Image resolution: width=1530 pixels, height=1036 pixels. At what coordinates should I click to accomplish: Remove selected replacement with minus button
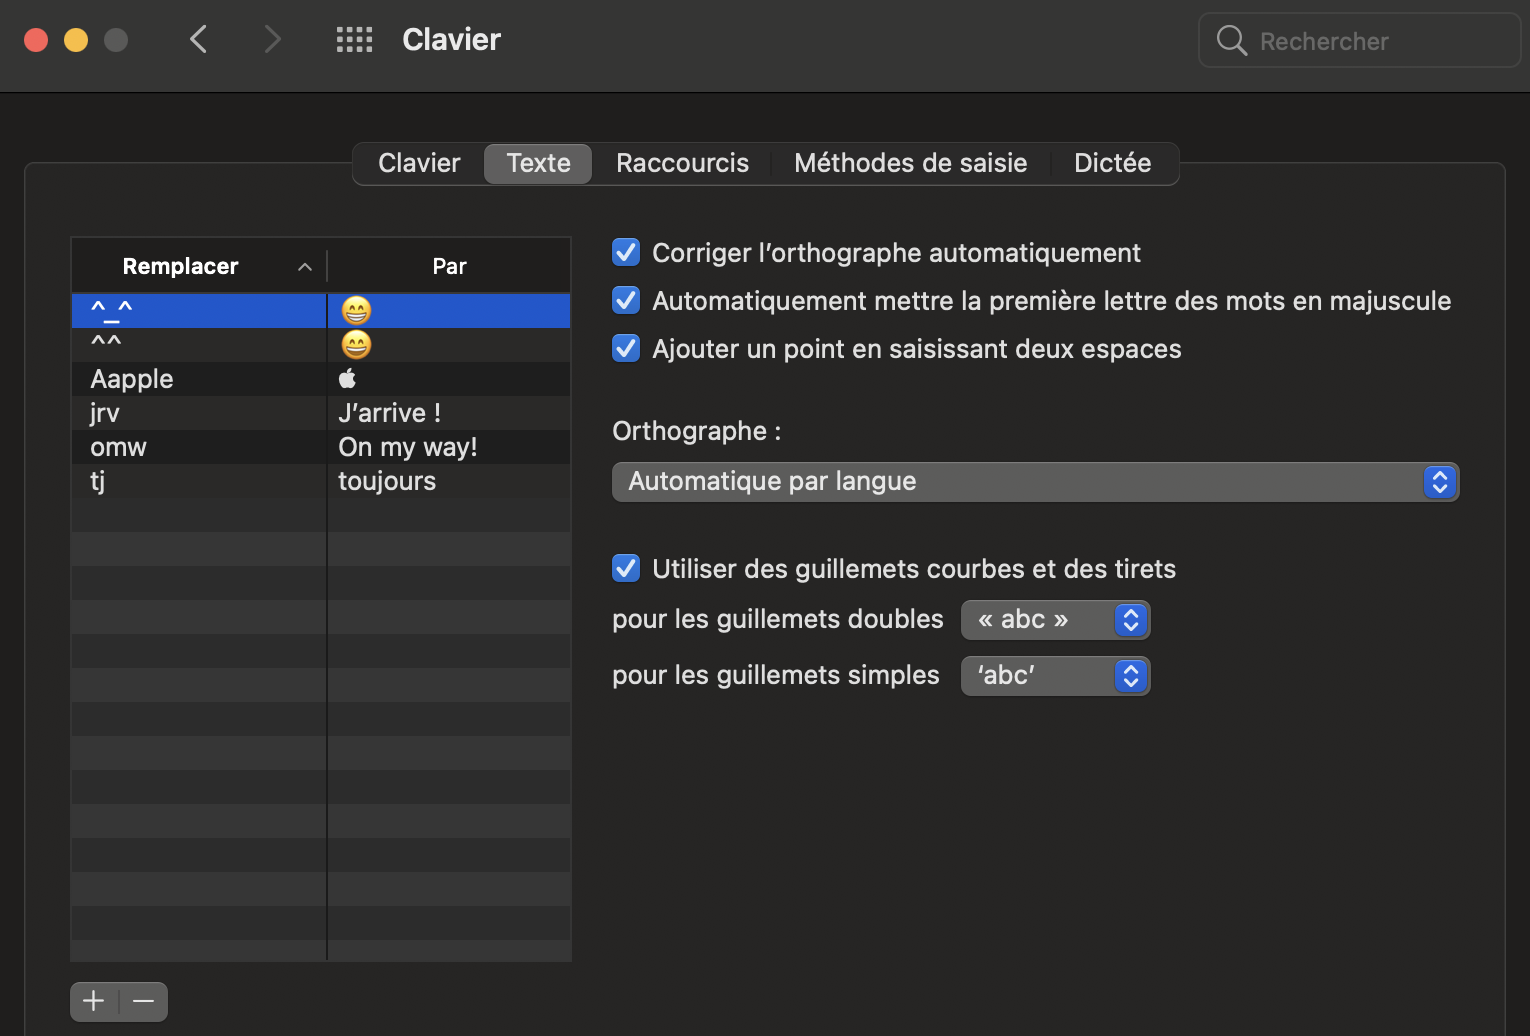point(144,1001)
